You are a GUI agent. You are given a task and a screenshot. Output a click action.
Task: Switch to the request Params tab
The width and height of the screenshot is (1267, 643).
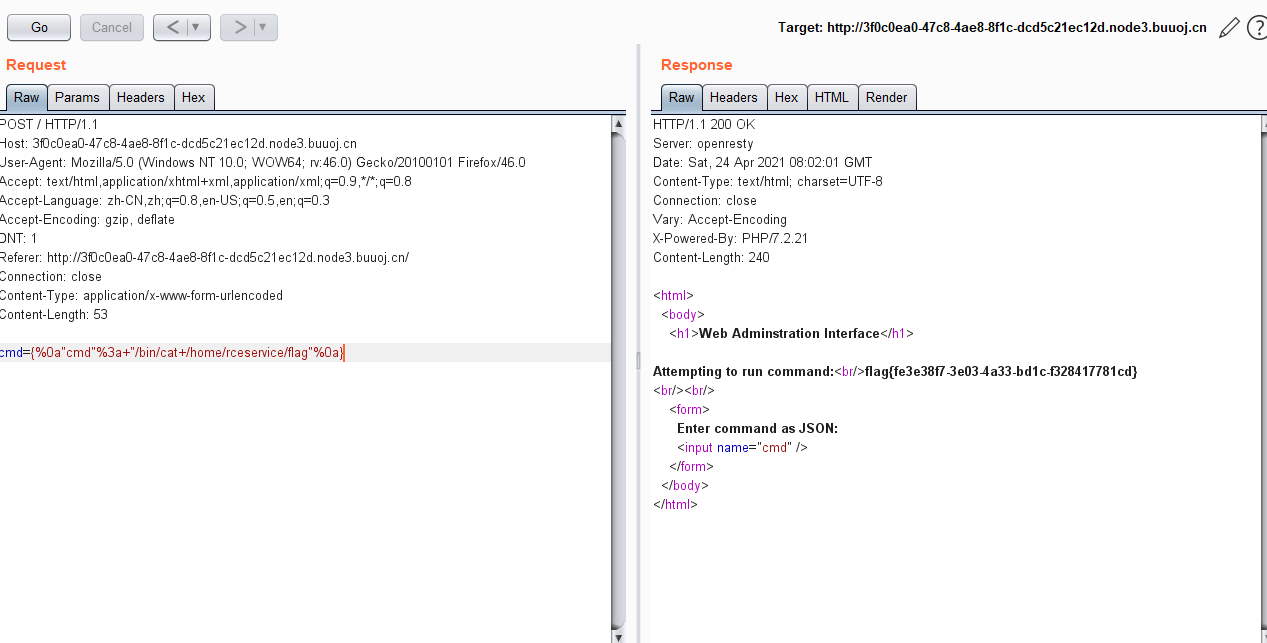(x=77, y=97)
